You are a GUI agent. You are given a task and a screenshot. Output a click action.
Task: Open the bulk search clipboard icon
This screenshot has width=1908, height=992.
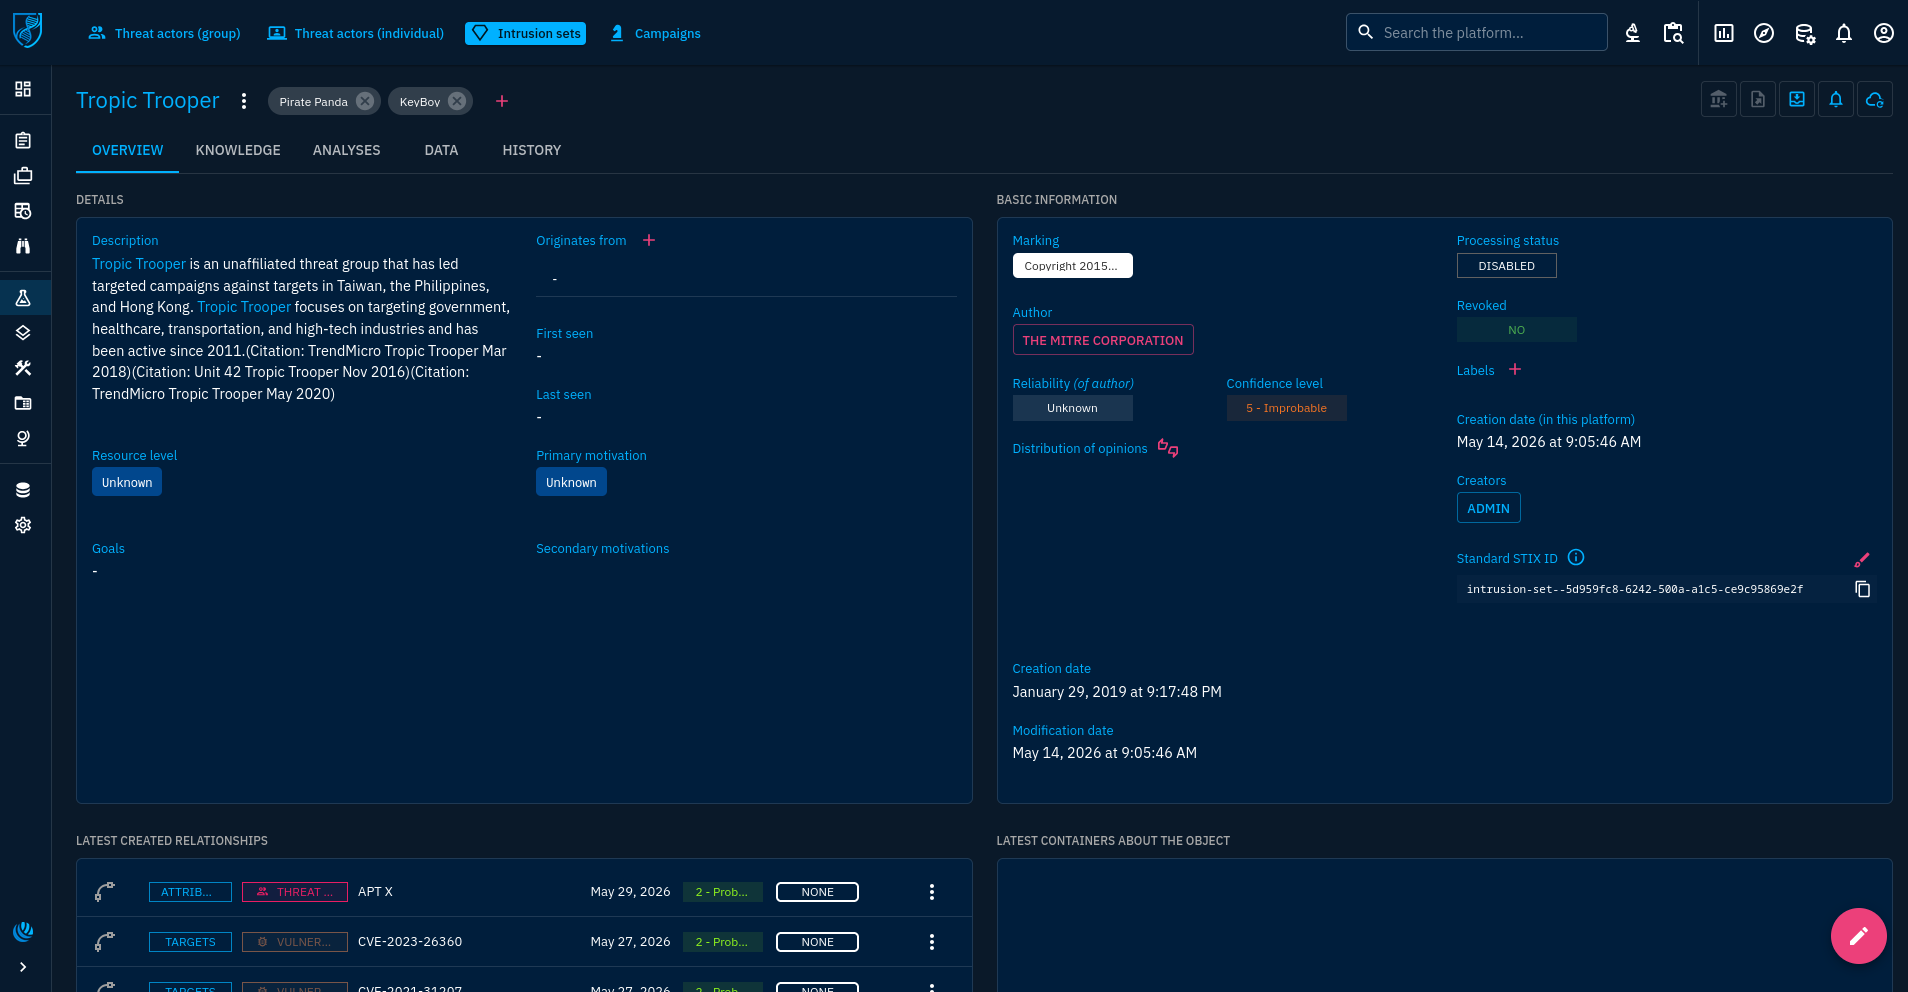[1673, 33]
